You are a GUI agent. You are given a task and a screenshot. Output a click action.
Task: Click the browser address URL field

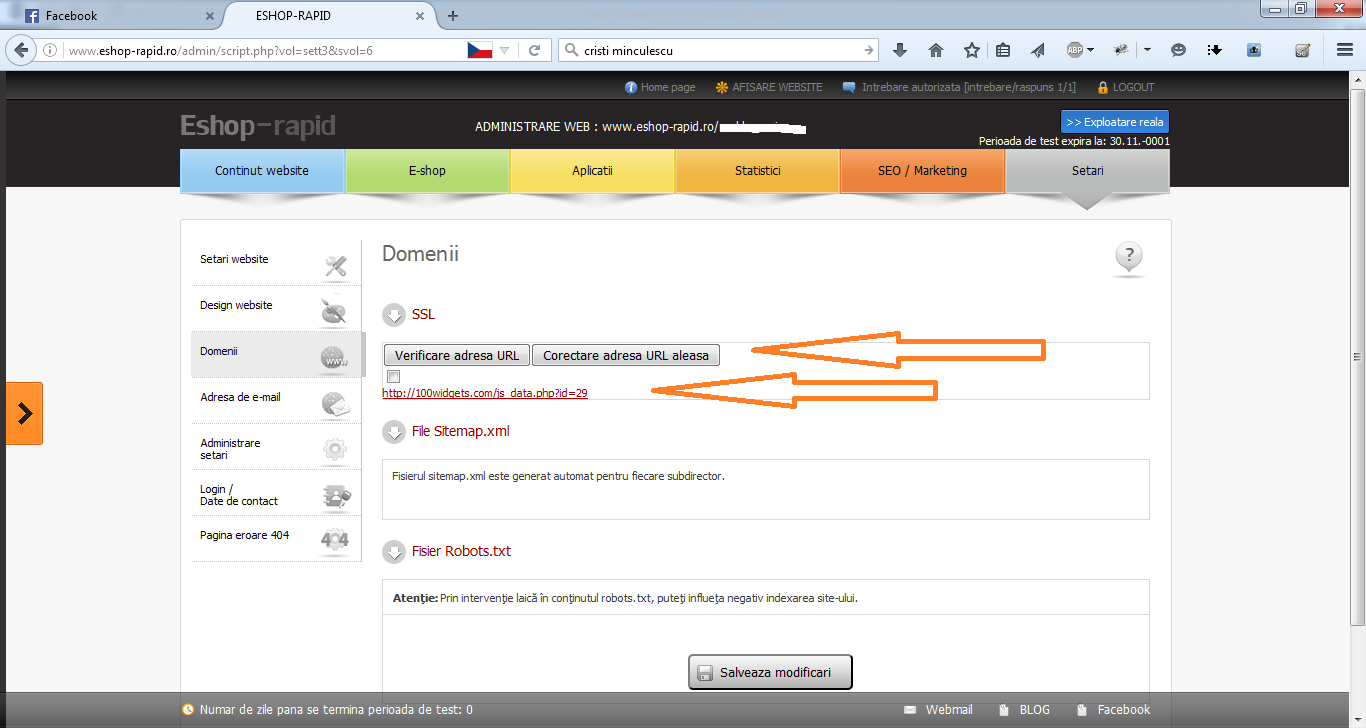pyautogui.click(x=263, y=50)
